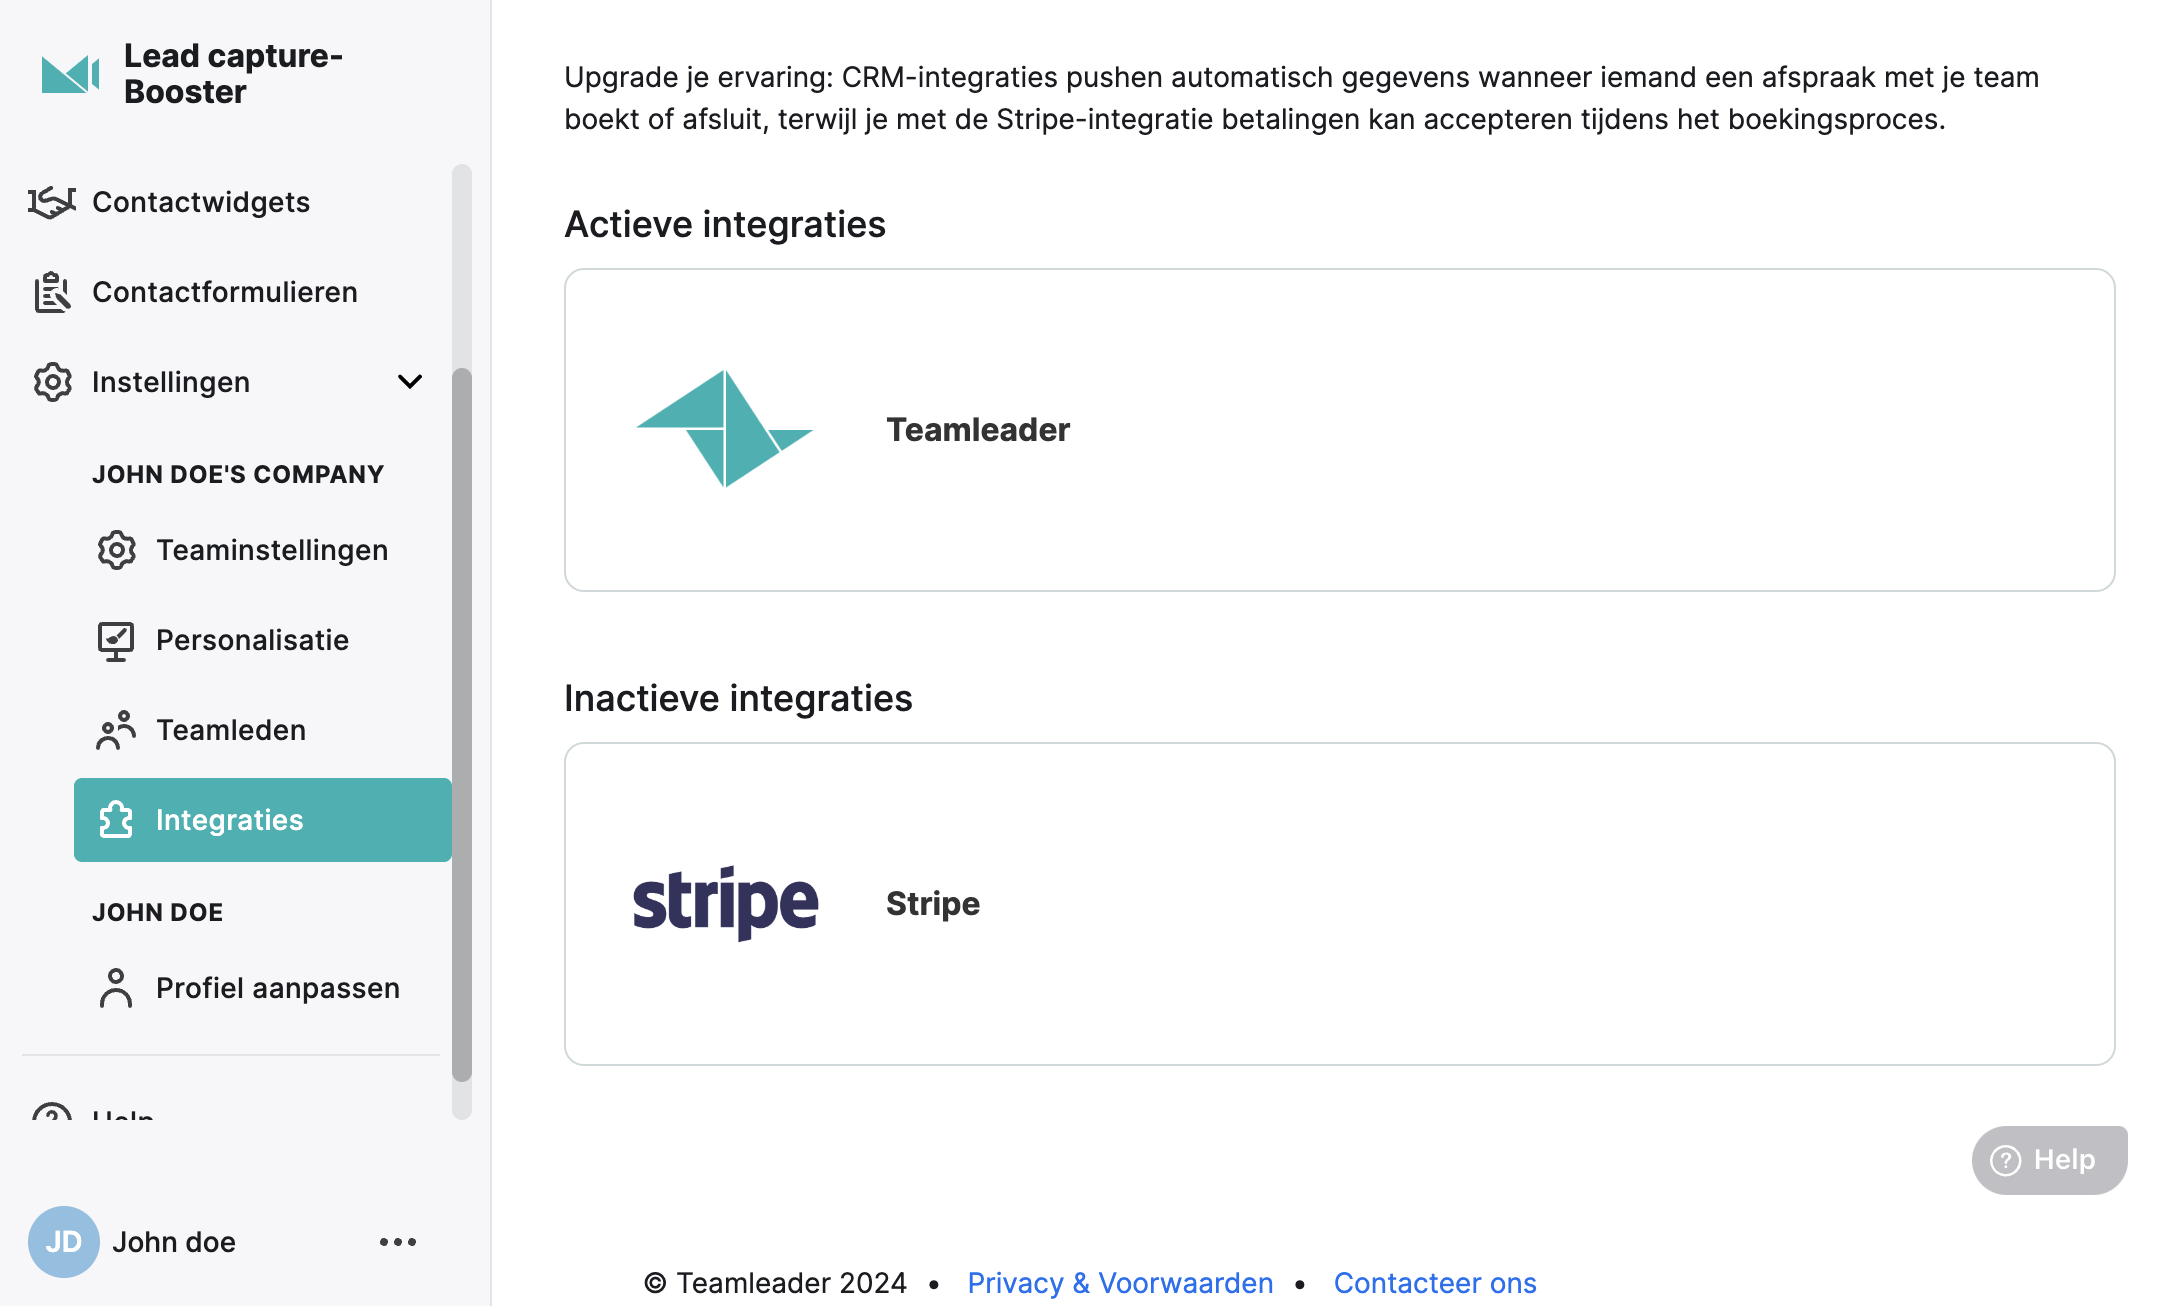Click the Integraties puzzle piece icon
Viewport: 2164px width, 1306px height.
click(x=116, y=820)
